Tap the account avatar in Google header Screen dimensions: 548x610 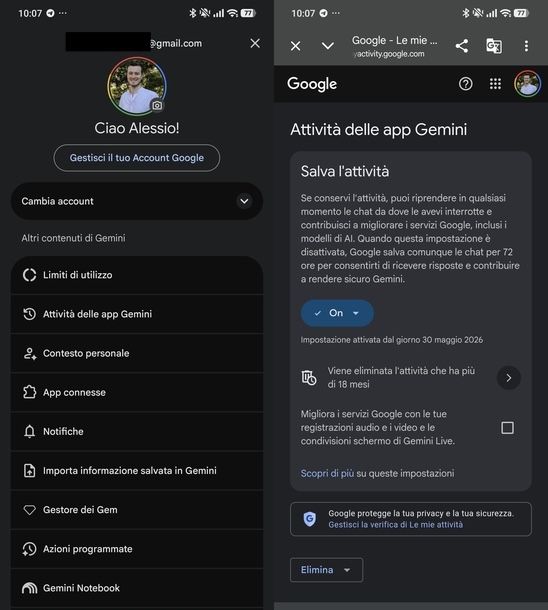527,84
